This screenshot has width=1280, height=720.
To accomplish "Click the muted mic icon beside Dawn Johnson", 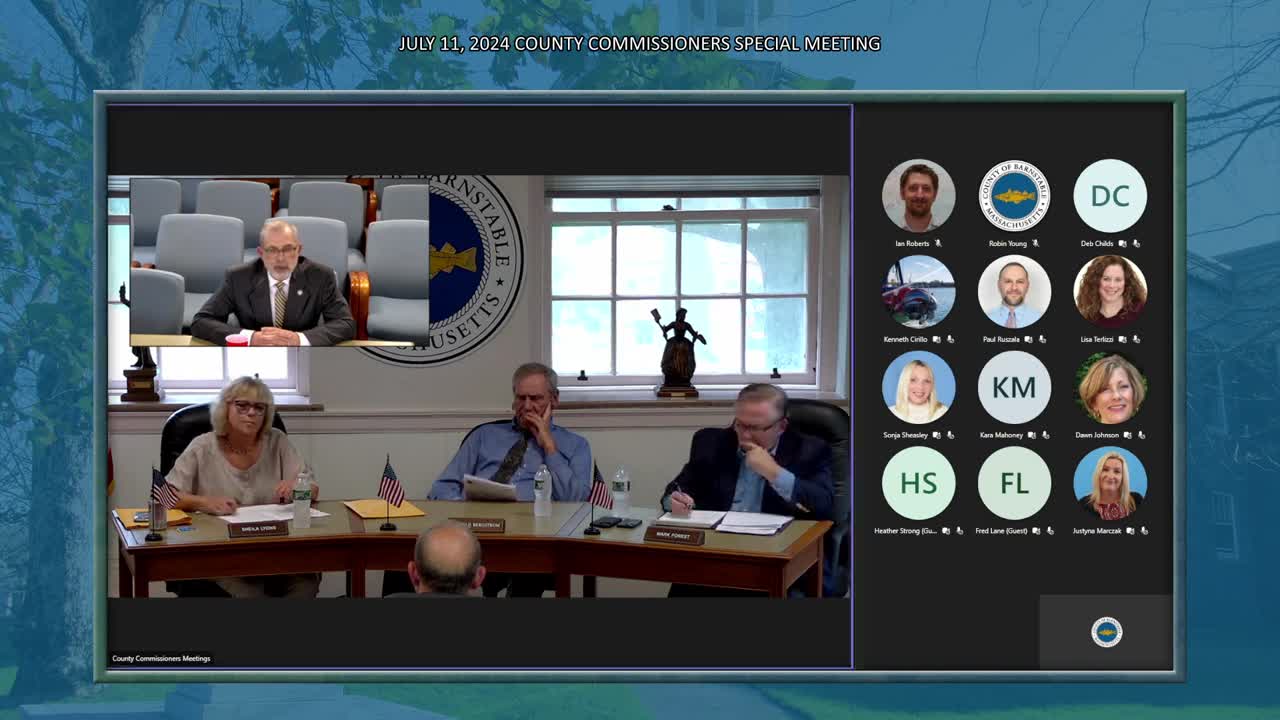I will point(1142,435).
